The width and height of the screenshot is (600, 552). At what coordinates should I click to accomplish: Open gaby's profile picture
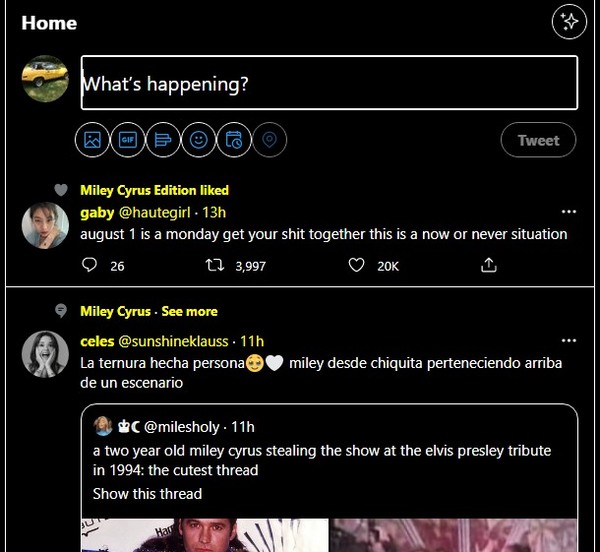click(x=45, y=226)
